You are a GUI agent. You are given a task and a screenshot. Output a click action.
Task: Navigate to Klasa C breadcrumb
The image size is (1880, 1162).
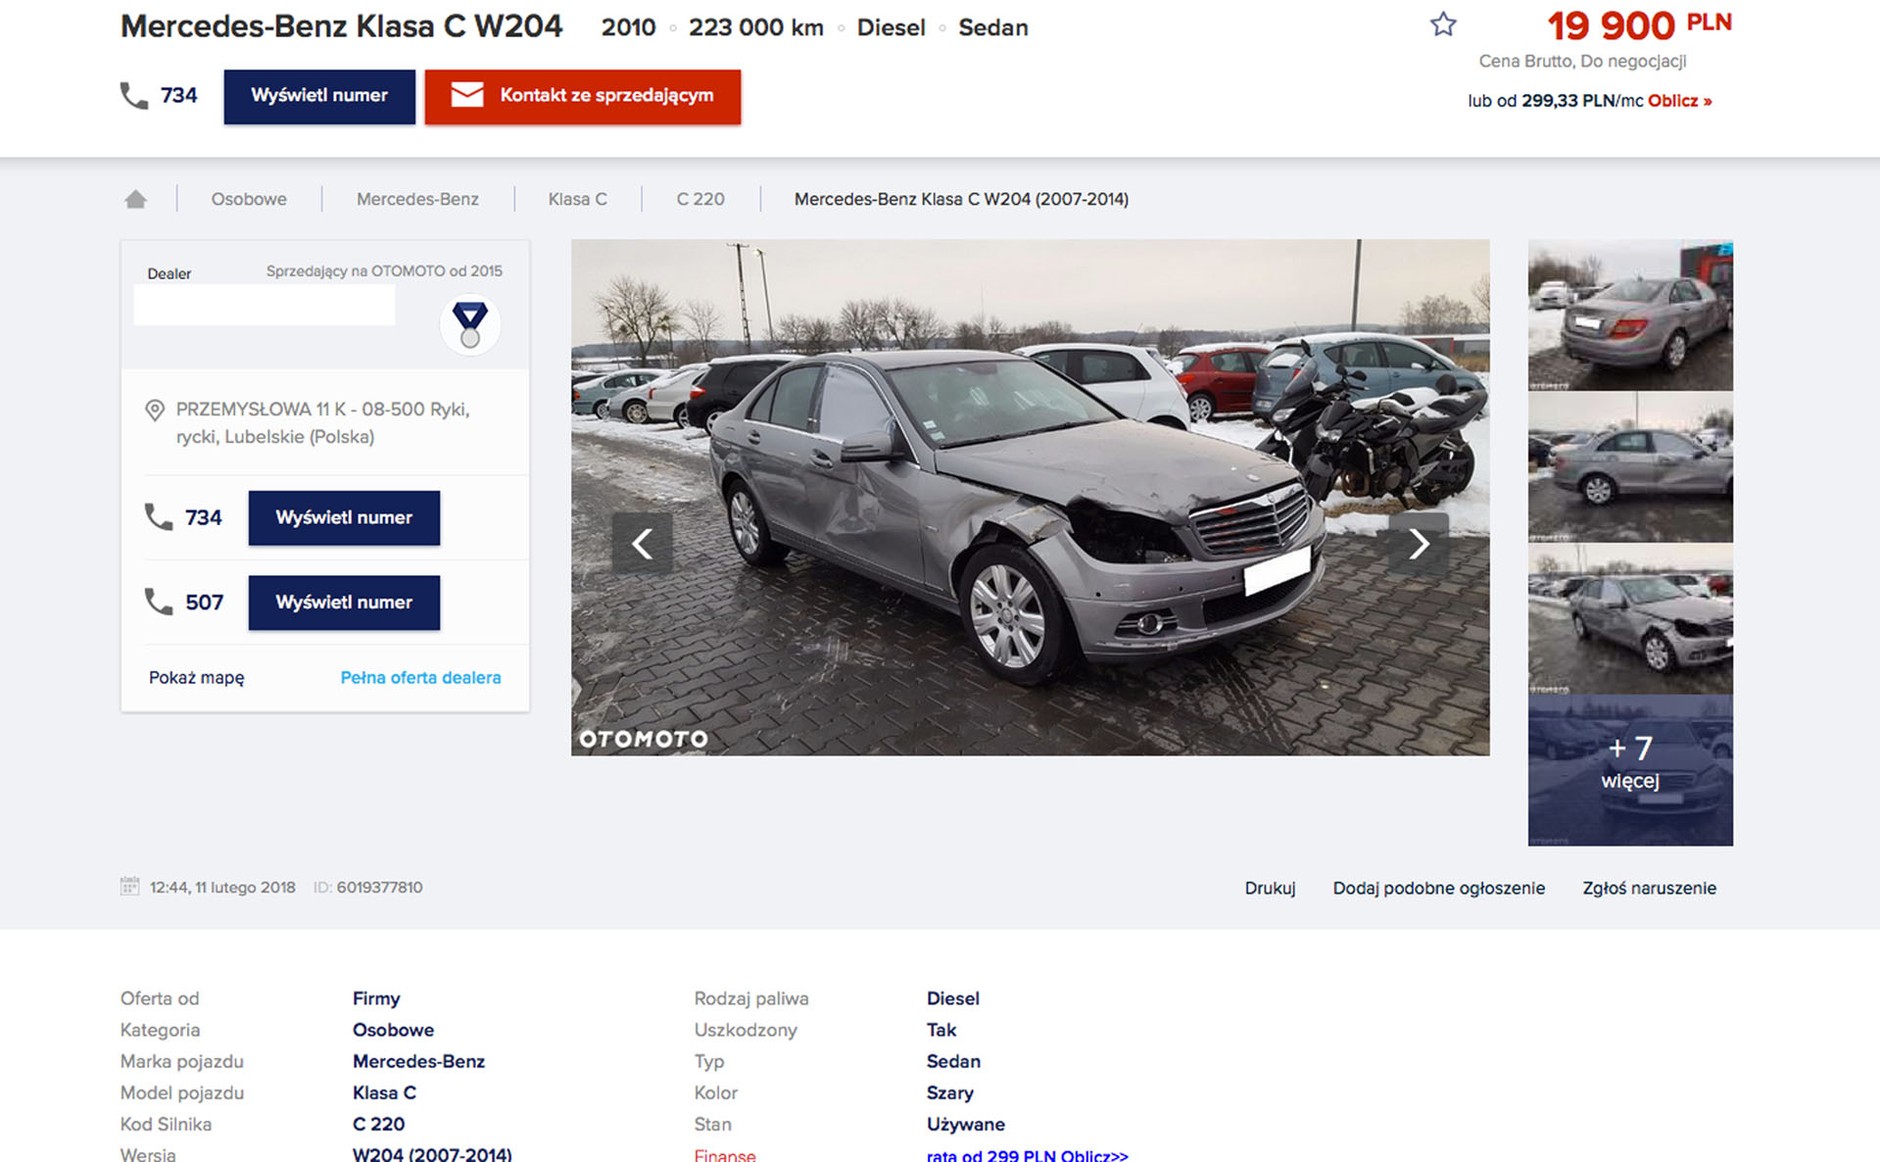577,199
